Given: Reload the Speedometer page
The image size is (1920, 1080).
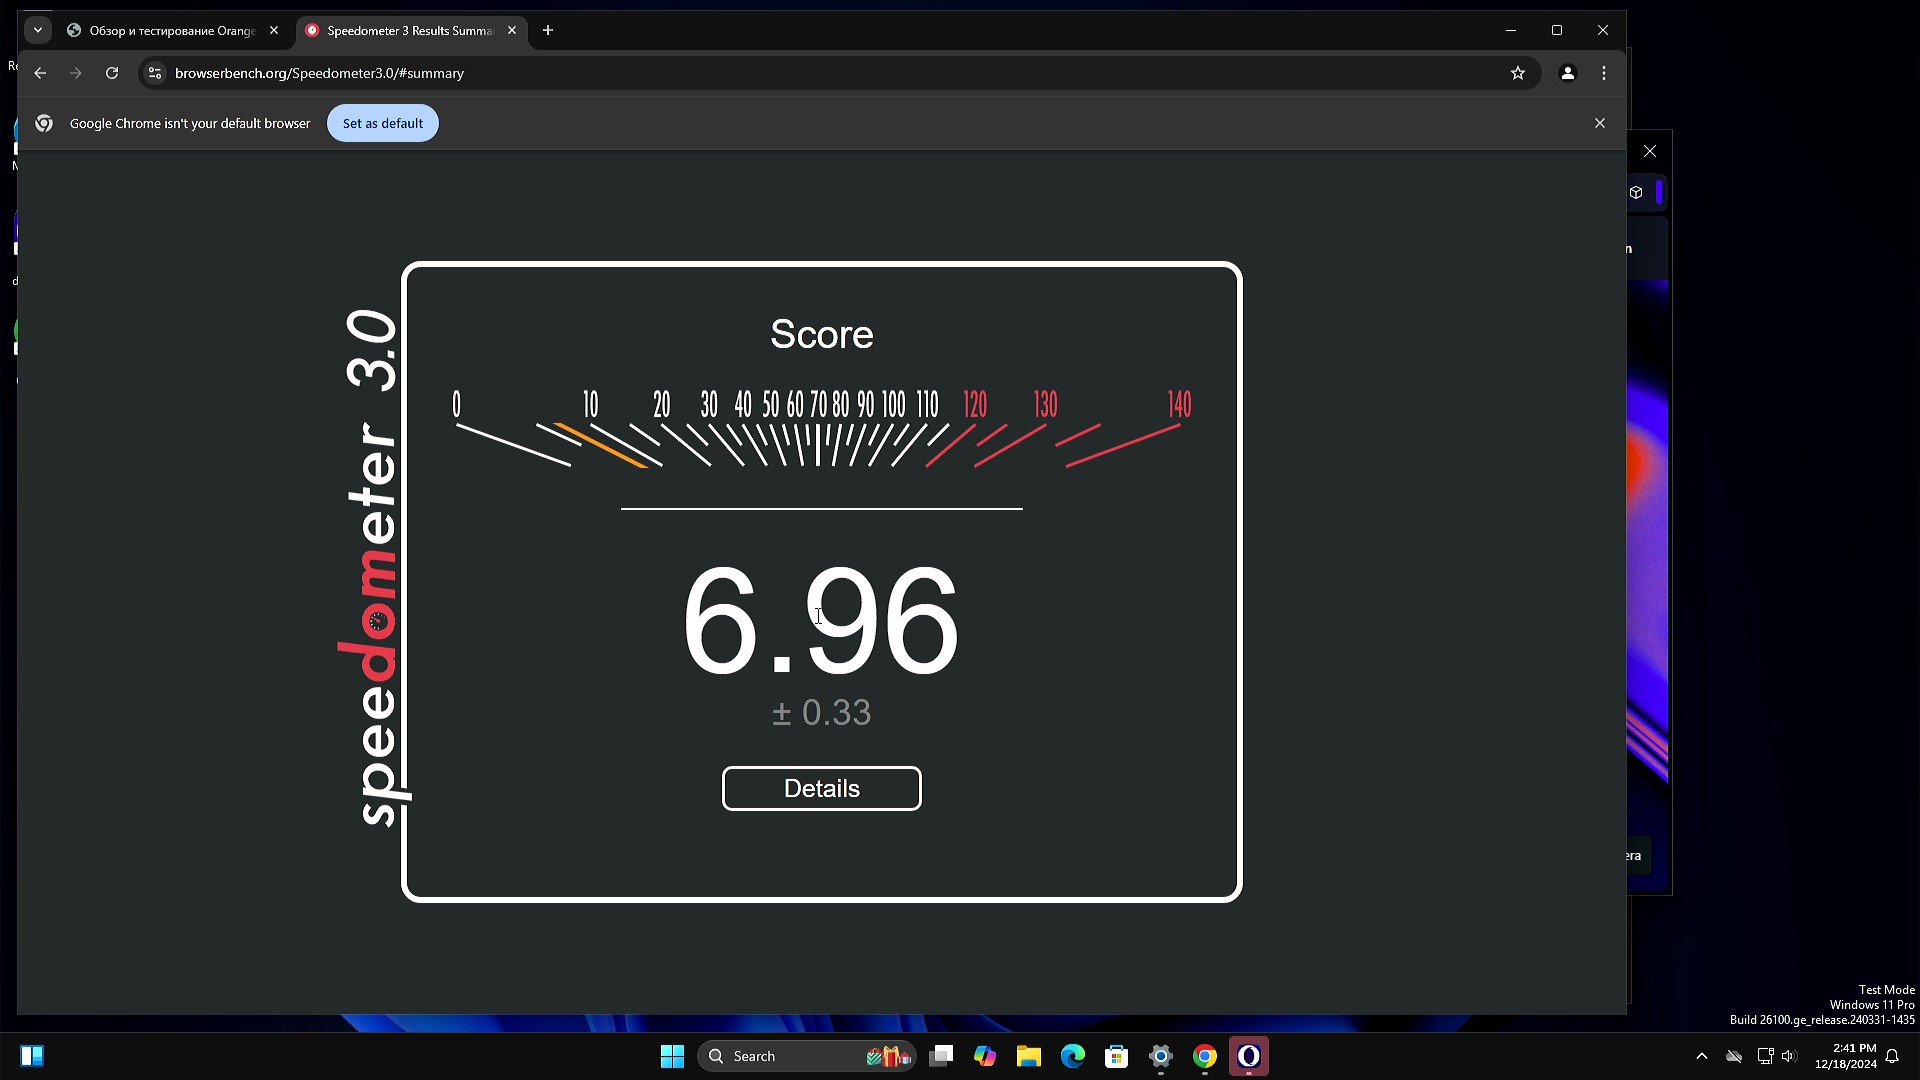Looking at the screenshot, I should [x=112, y=73].
